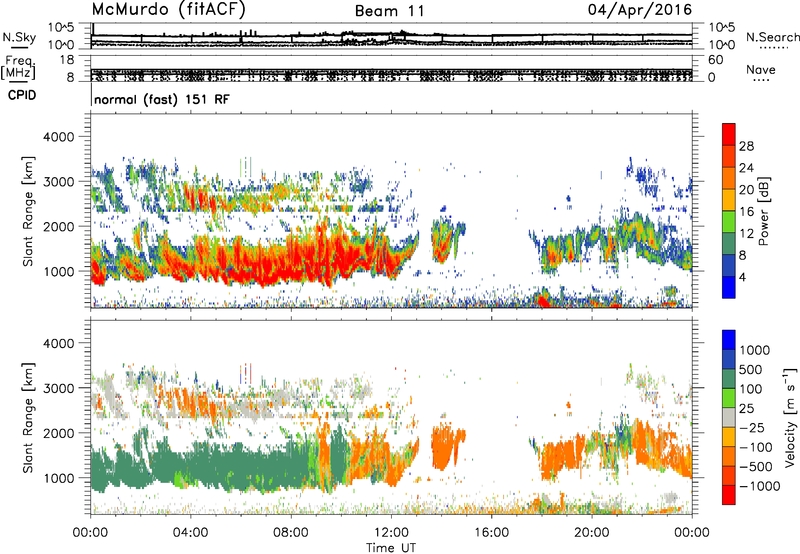Click the date '04/Apr/2016'
Image resolution: width=800 pixels, height=554 pixels.
(640, 10)
